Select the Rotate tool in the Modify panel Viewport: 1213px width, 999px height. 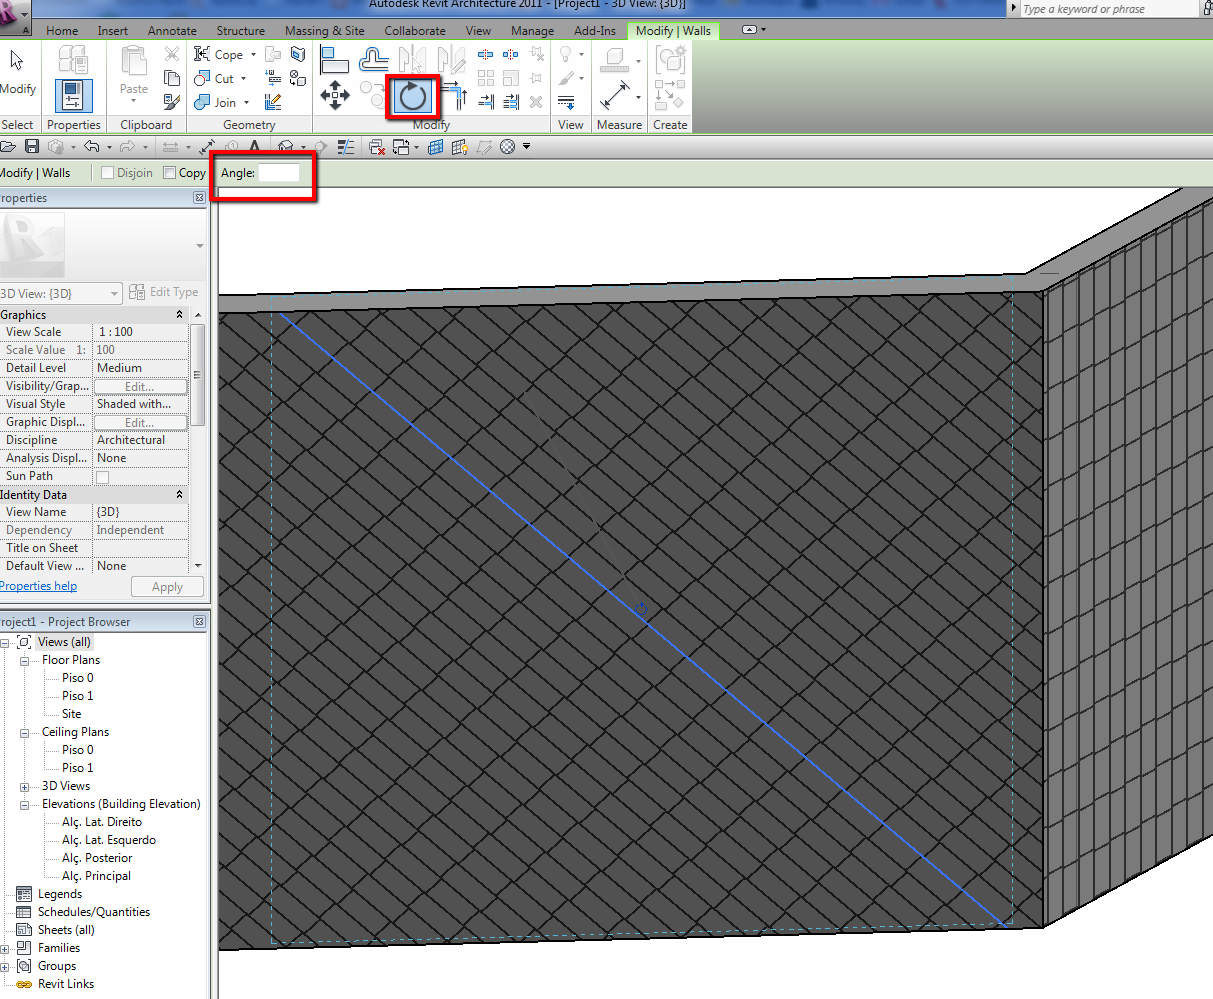click(413, 97)
